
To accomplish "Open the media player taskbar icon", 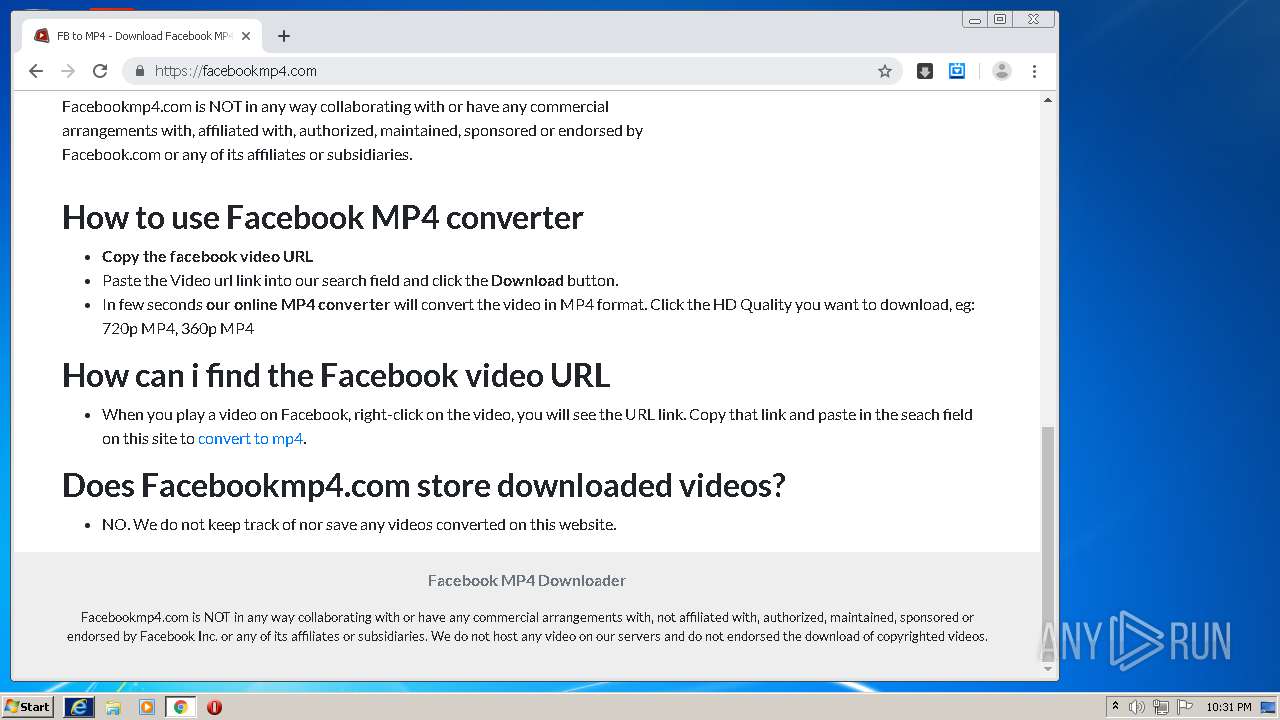I will coord(147,707).
